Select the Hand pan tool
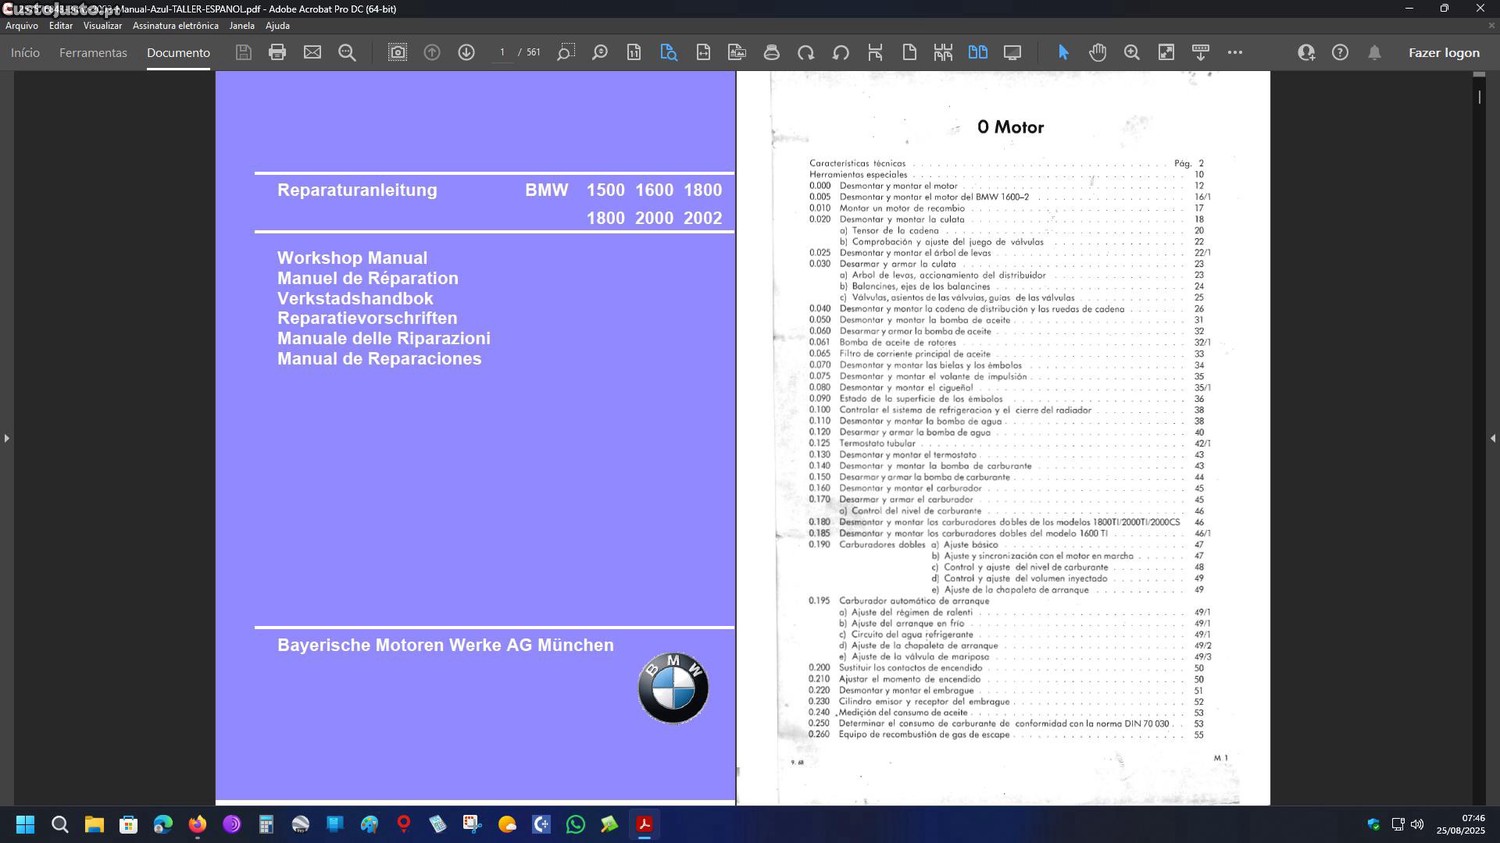The width and height of the screenshot is (1500, 843). 1097,52
